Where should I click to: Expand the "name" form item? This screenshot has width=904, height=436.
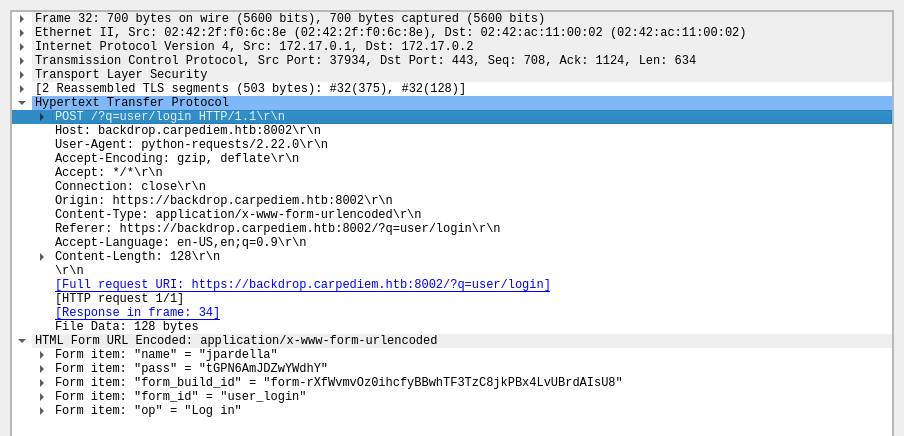(x=42, y=355)
